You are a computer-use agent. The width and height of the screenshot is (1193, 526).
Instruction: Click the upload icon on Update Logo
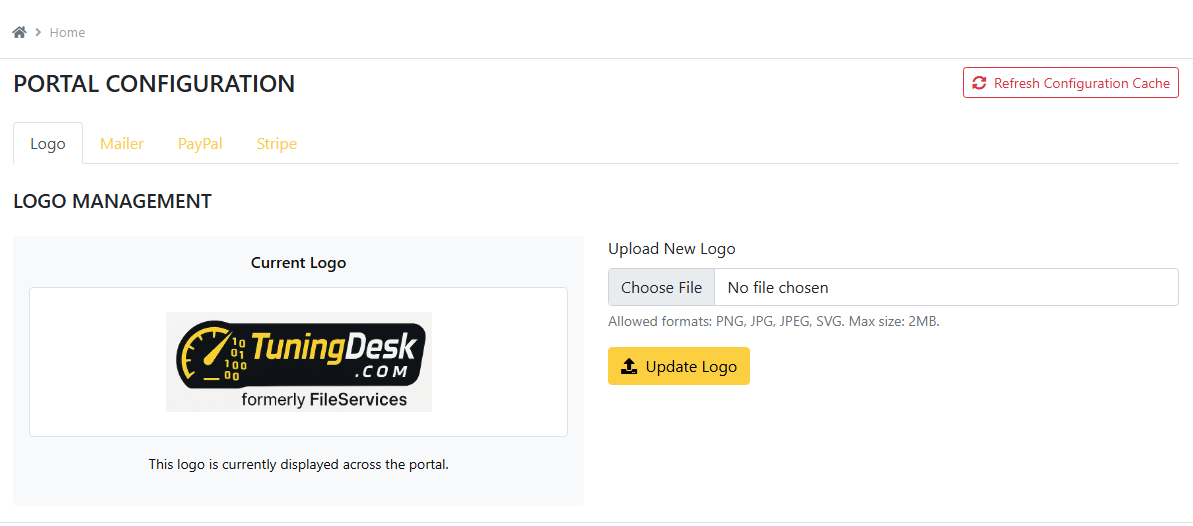point(629,366)
